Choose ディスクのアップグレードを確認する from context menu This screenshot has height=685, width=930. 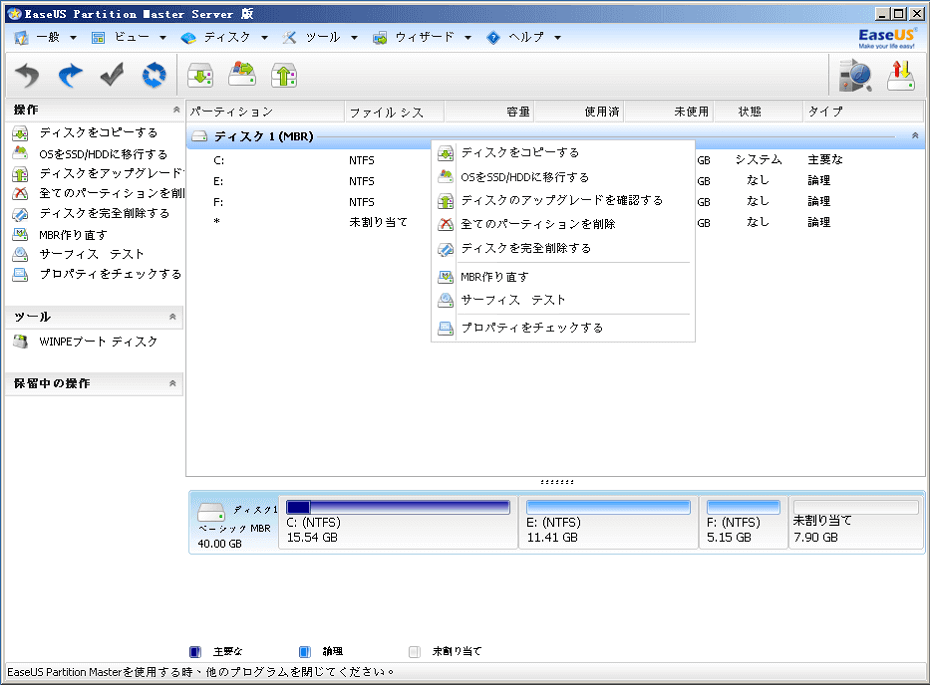point(562,200)
